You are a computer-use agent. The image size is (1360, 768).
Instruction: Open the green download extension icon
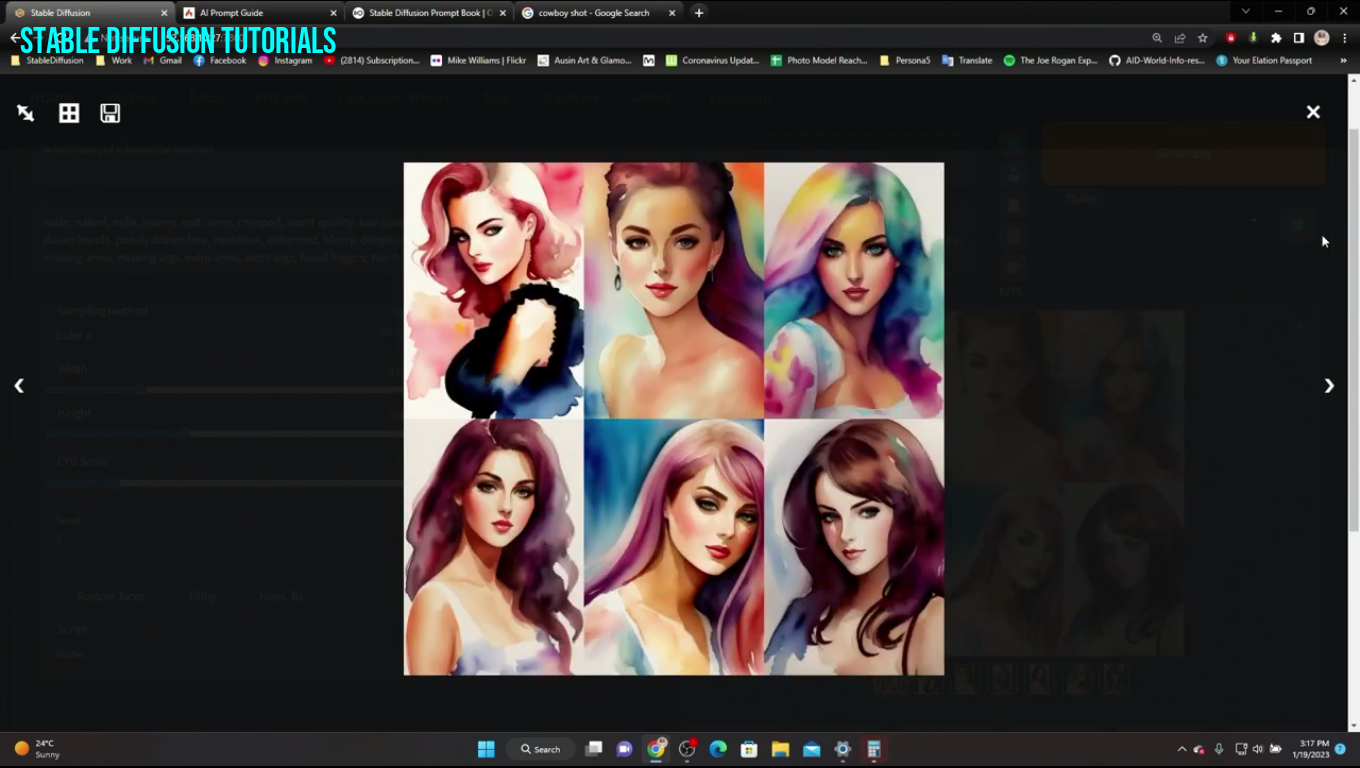(x=1253, y=38)
